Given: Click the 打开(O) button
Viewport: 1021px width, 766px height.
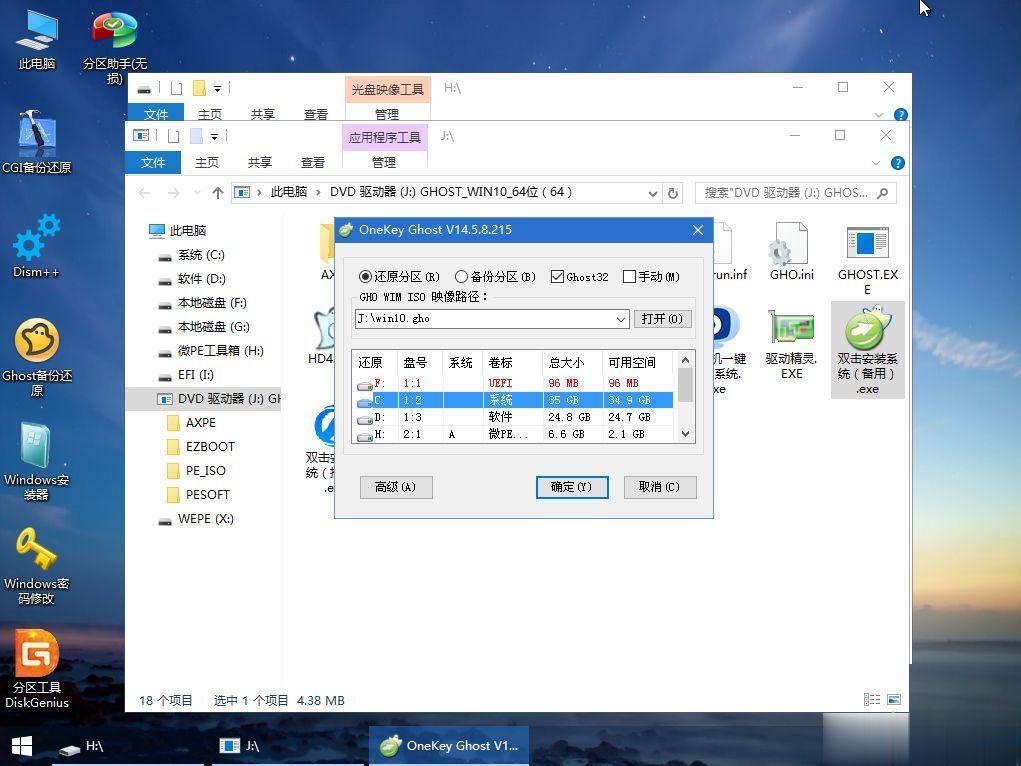Looking at the screenshot, I should click(x=662, y=319).
